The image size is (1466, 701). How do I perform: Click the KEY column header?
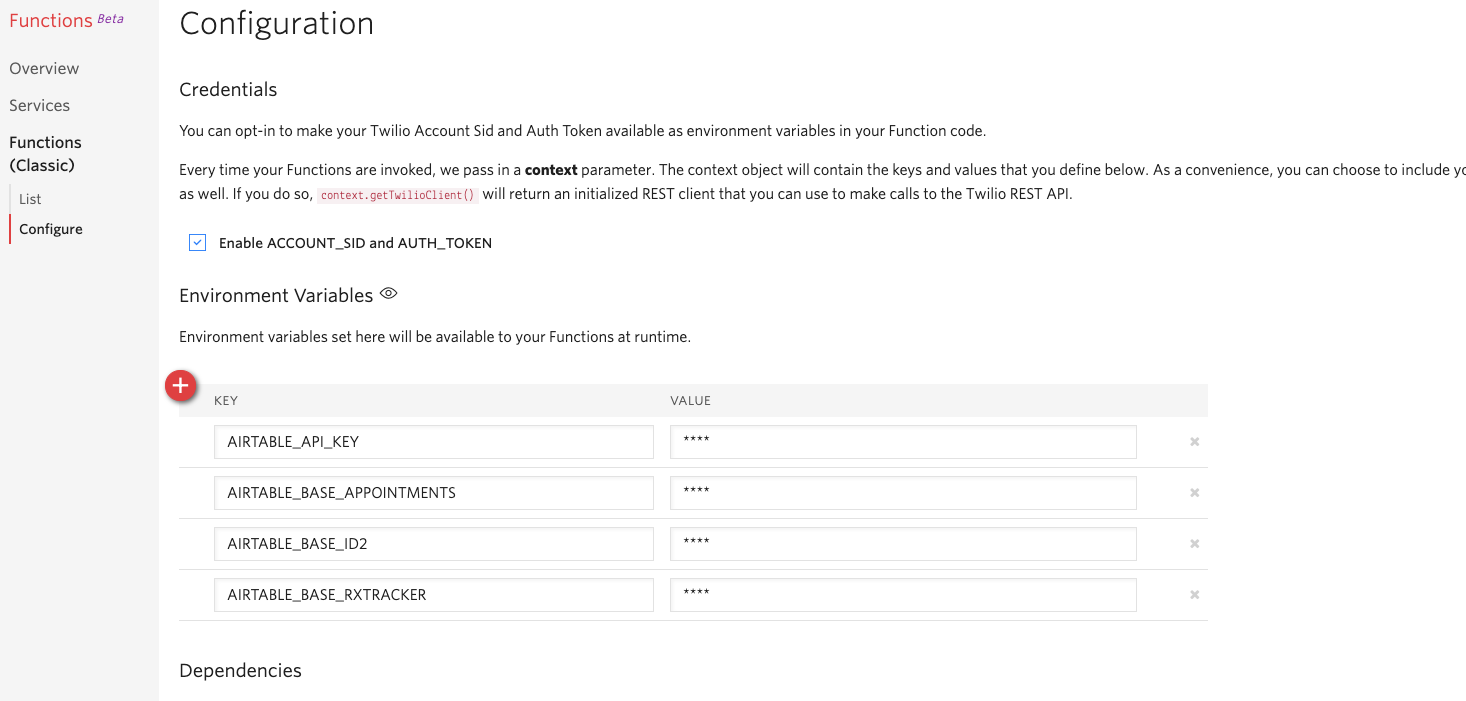pyautogui.click(x=226, y=400)
